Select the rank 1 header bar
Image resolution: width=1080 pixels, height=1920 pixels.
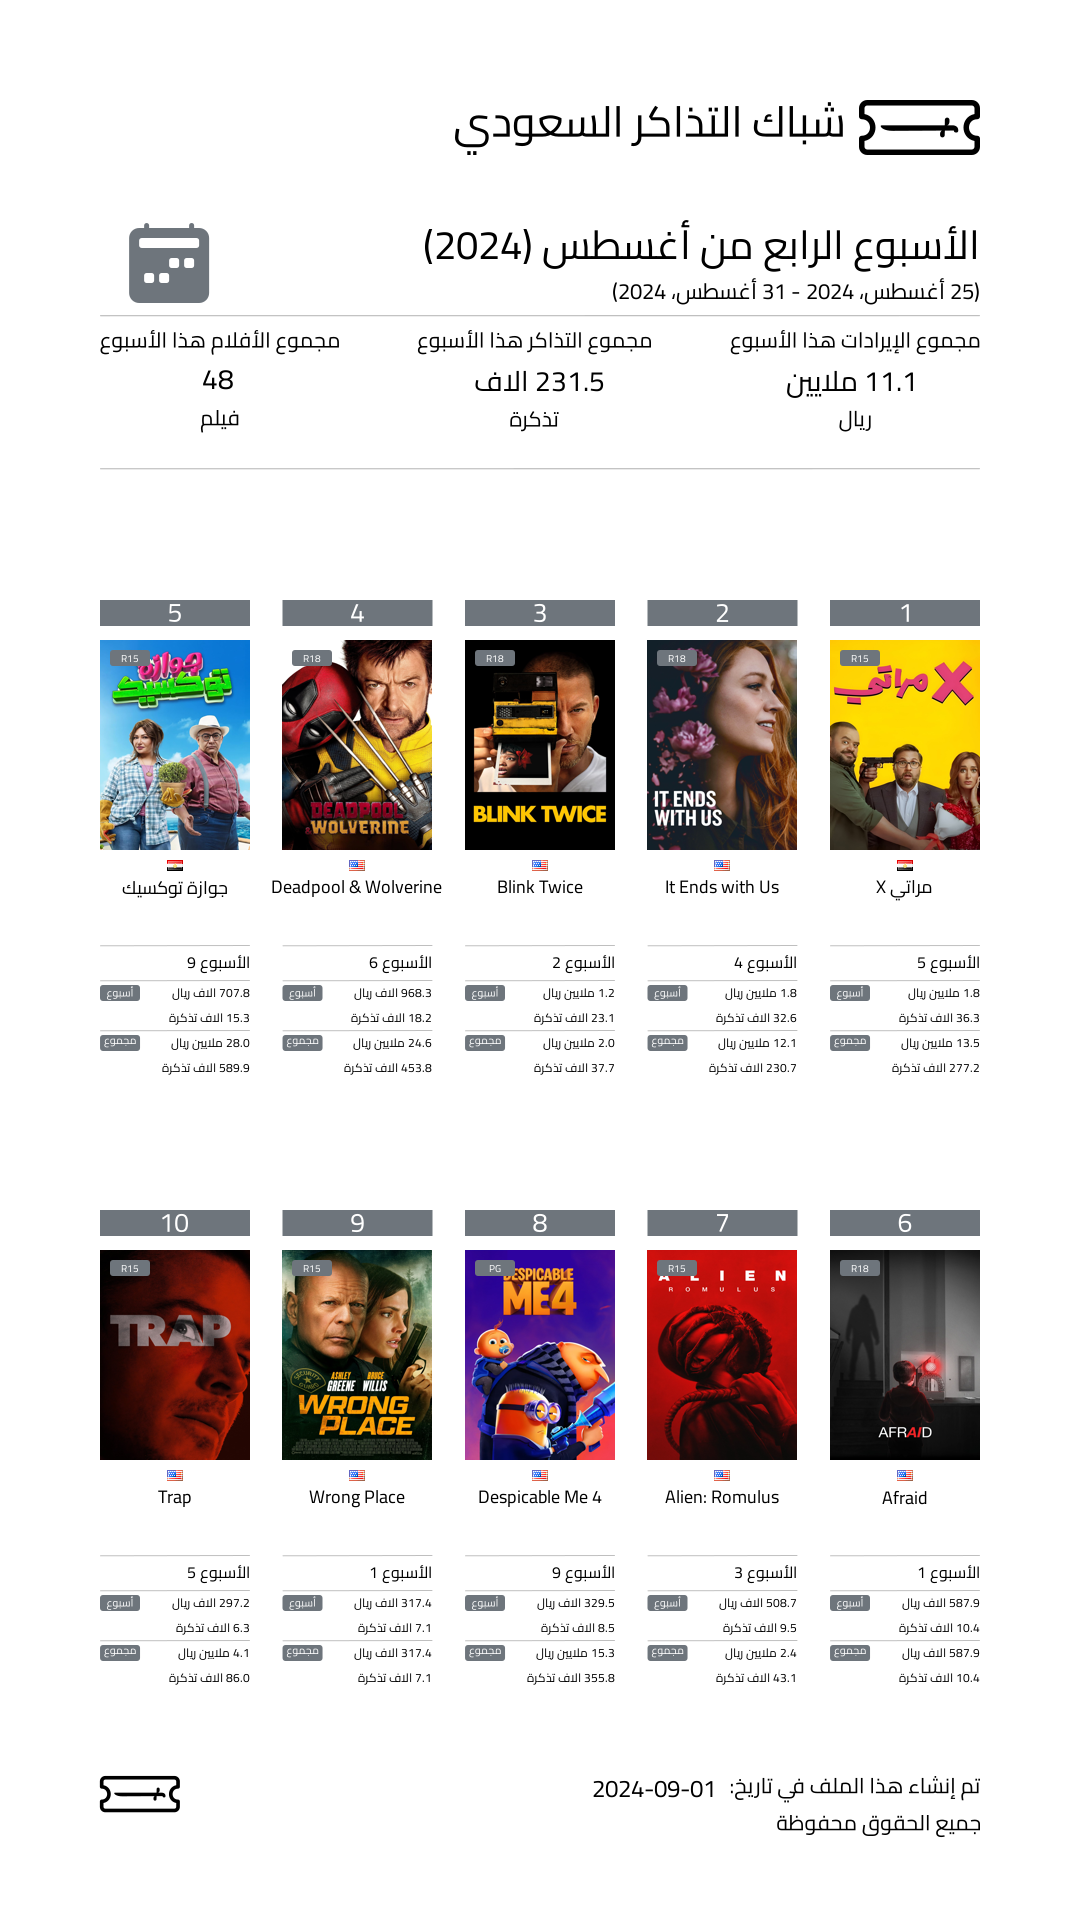[905, 613]
